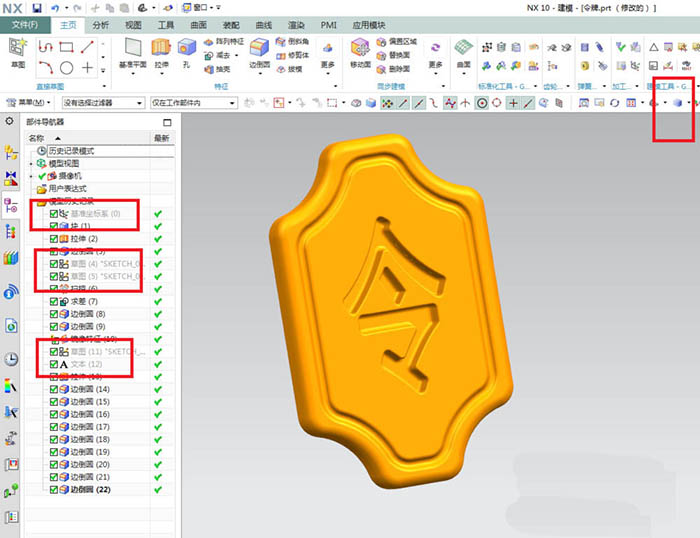Viewport: 700px width, 538px height.
Task: Select the Arc sketch tool
Action: pyautogui.click(x=46, y=67)
